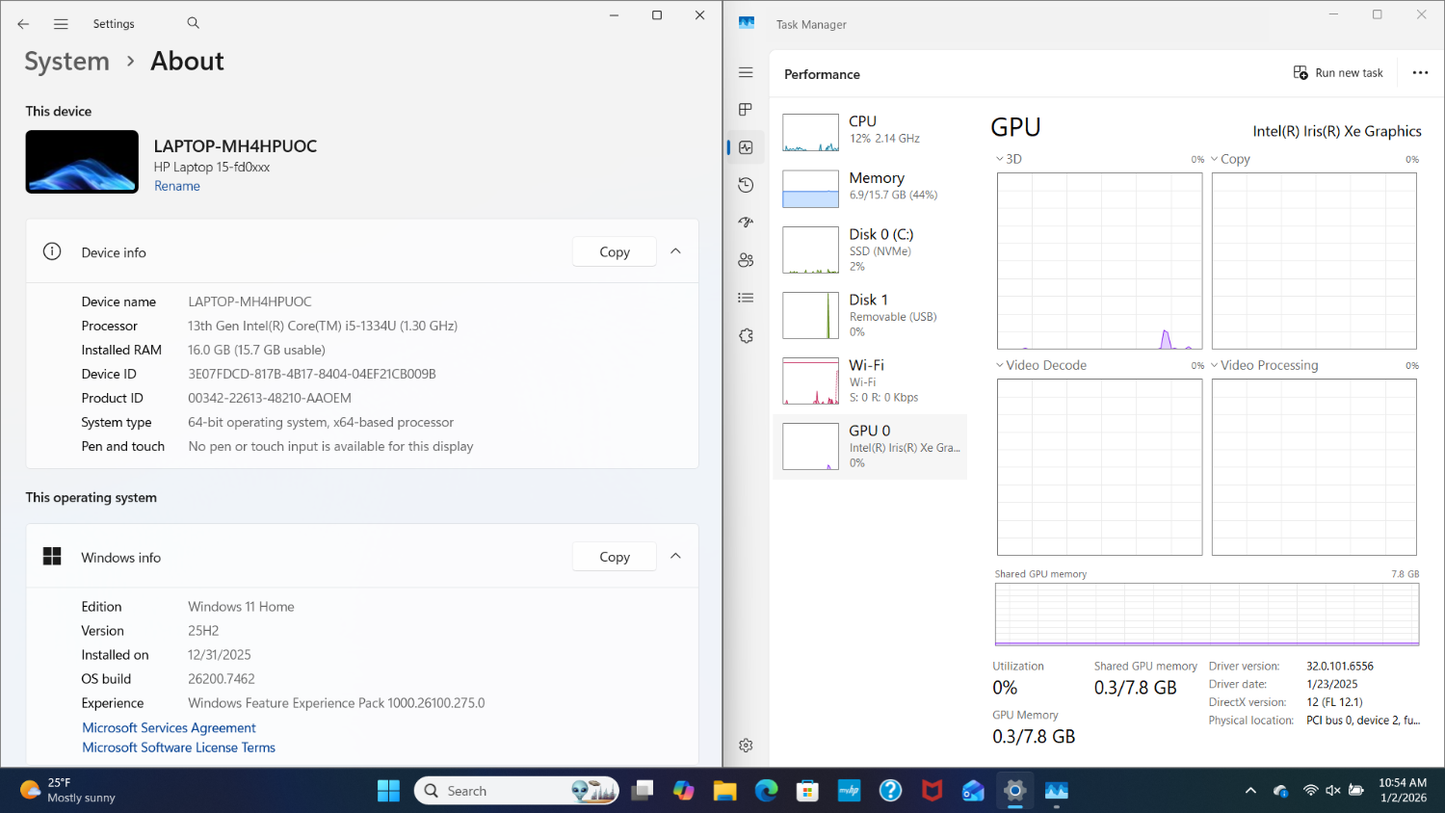
Task: Open Task Manager Processes page icon
Action: click(x=746, y=110)
